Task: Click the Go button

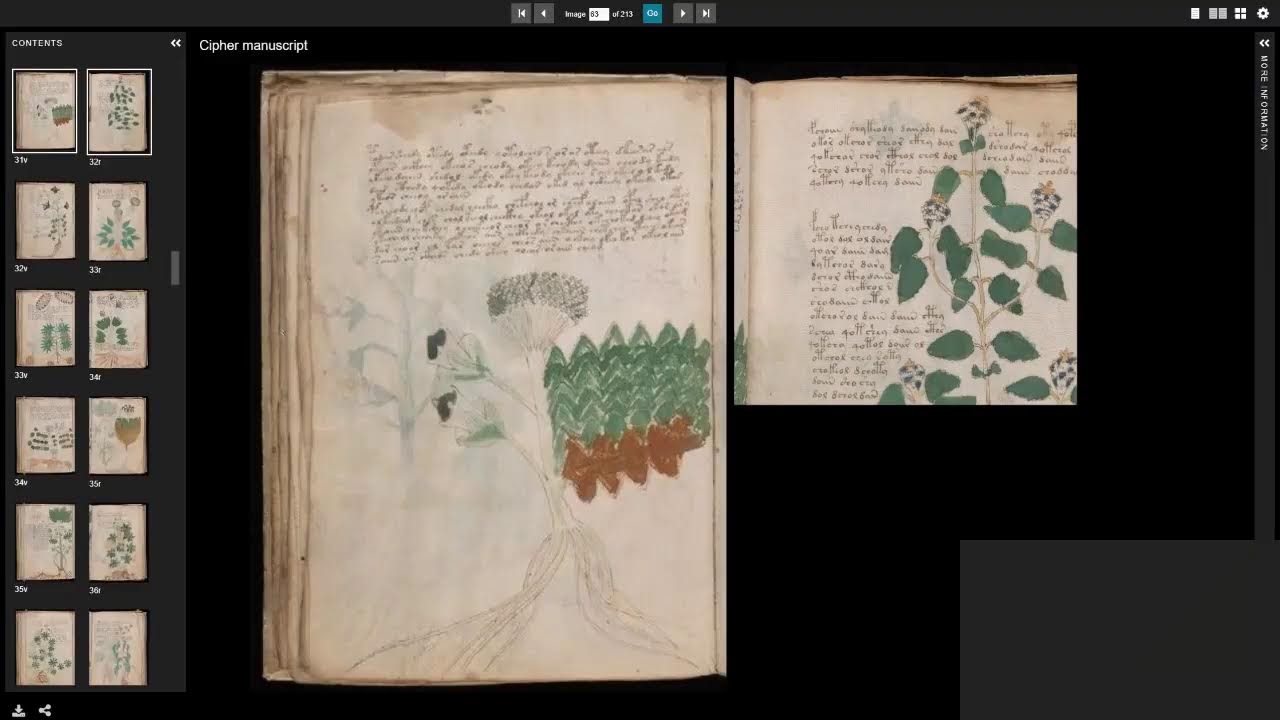Action: (652, 13)
